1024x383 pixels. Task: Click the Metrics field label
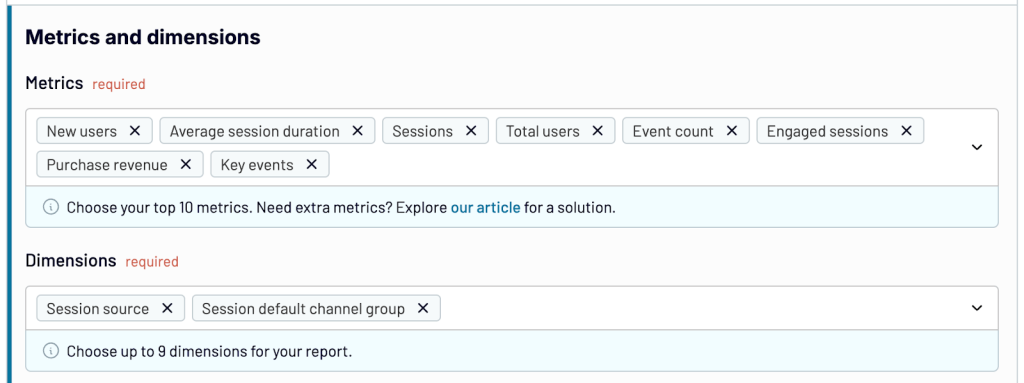click(54, 83)
